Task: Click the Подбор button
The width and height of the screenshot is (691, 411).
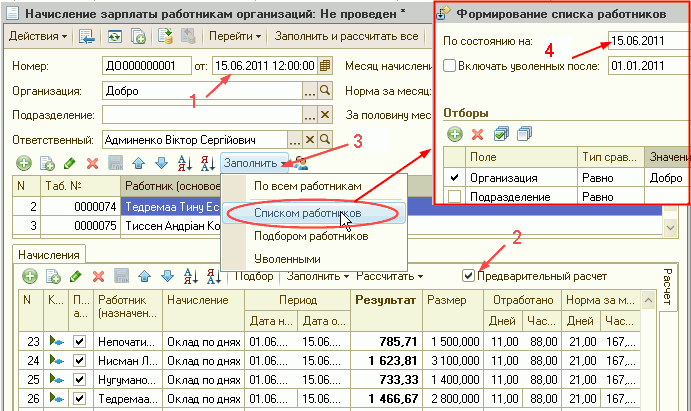Action: 254,276
